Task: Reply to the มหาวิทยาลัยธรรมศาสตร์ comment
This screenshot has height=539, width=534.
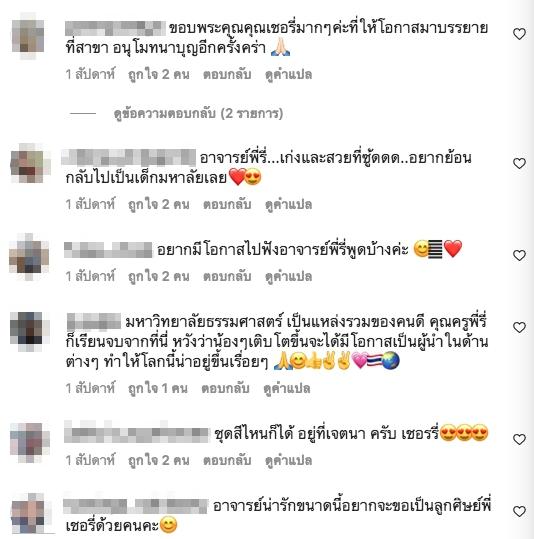Action: (x=225, y=388)
